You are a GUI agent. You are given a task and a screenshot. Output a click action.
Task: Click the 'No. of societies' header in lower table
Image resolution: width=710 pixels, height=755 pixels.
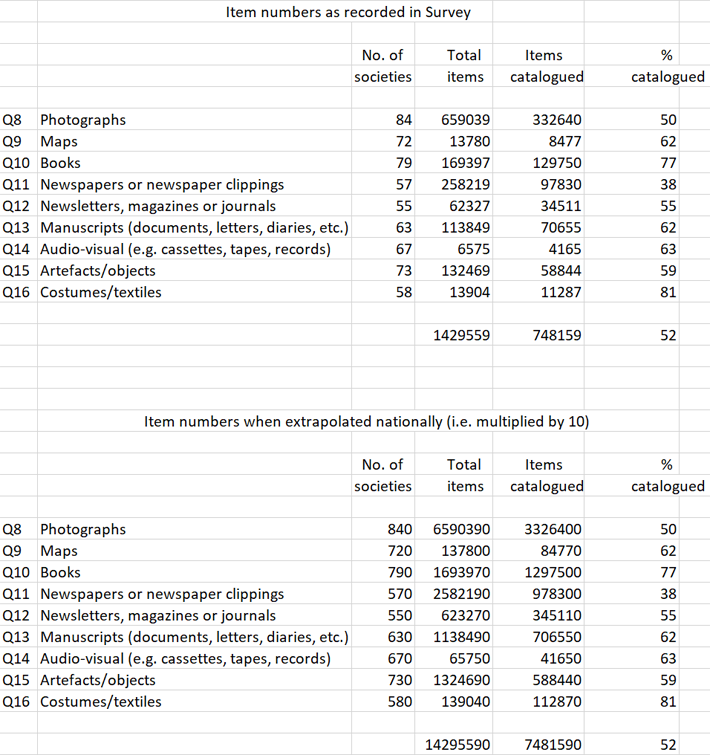383,475
